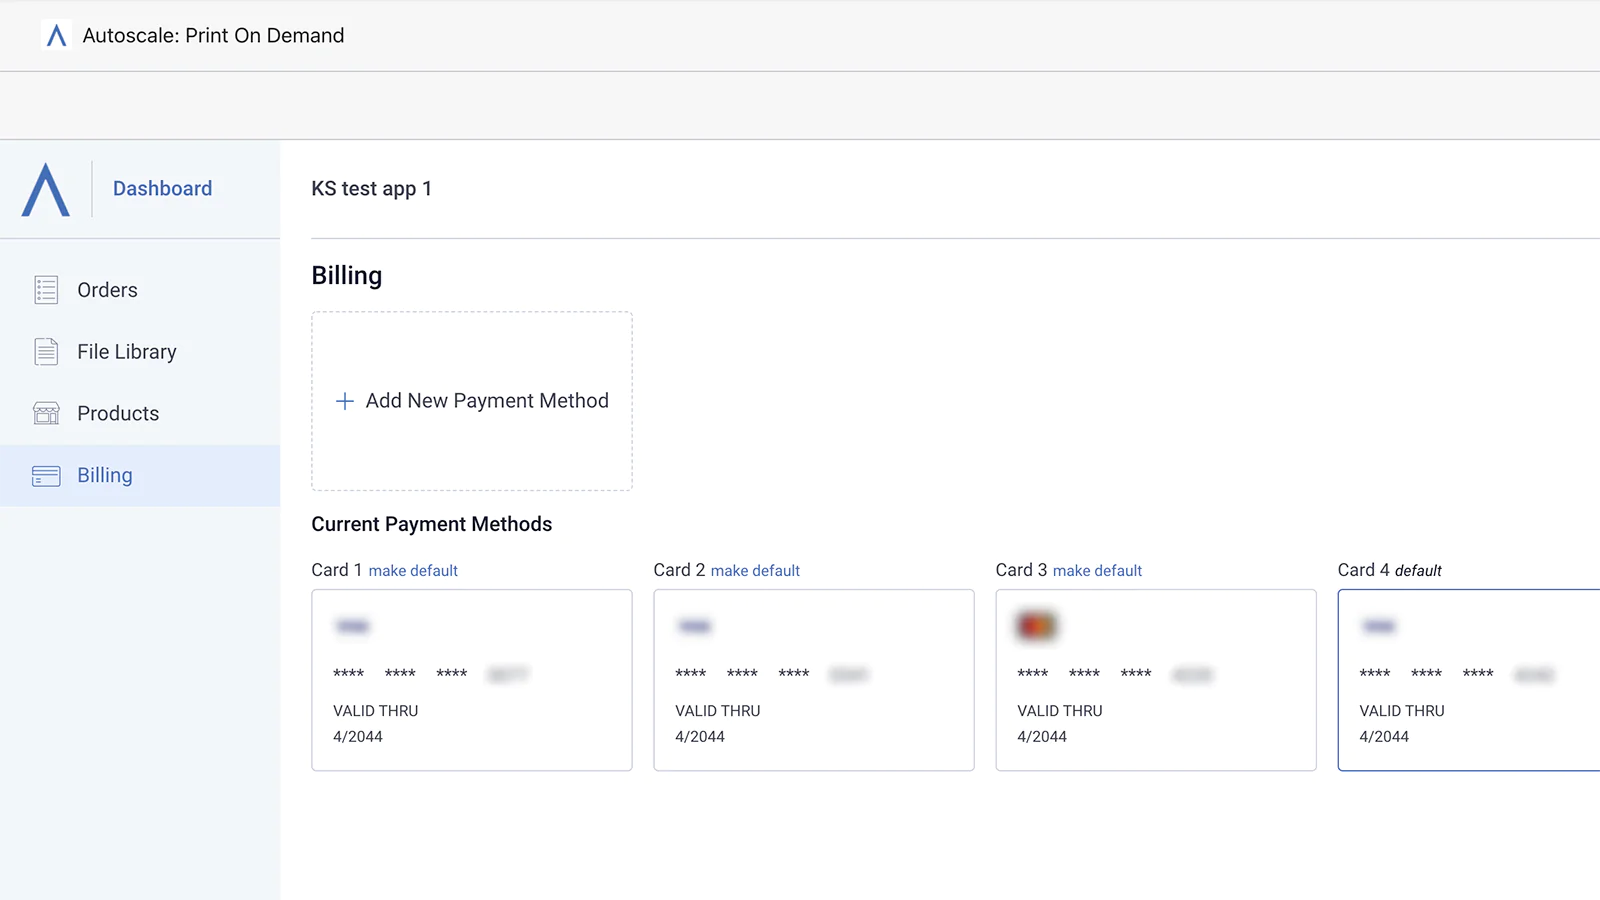Select the Card 4 default payment card
Screen dimensions: 1600x900
coord(1469,680)
